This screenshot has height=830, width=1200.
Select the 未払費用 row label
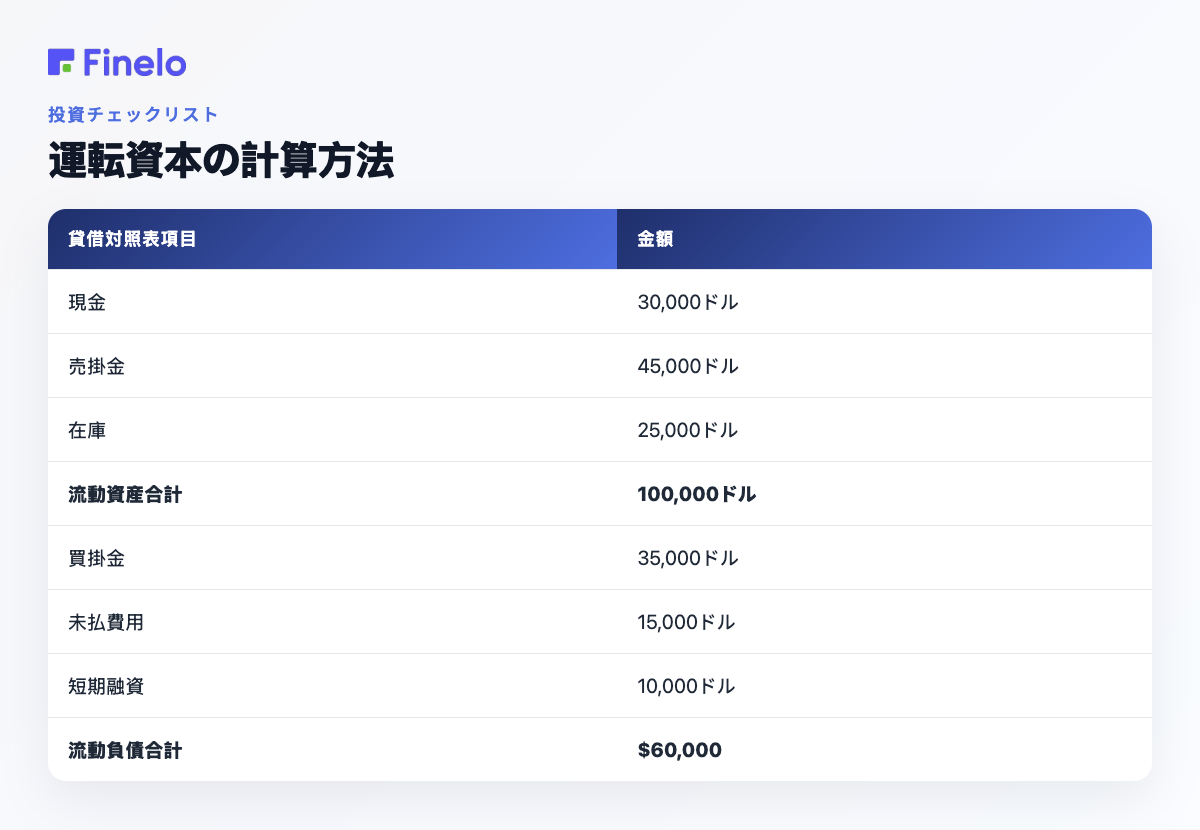click(x=106, y=622)
